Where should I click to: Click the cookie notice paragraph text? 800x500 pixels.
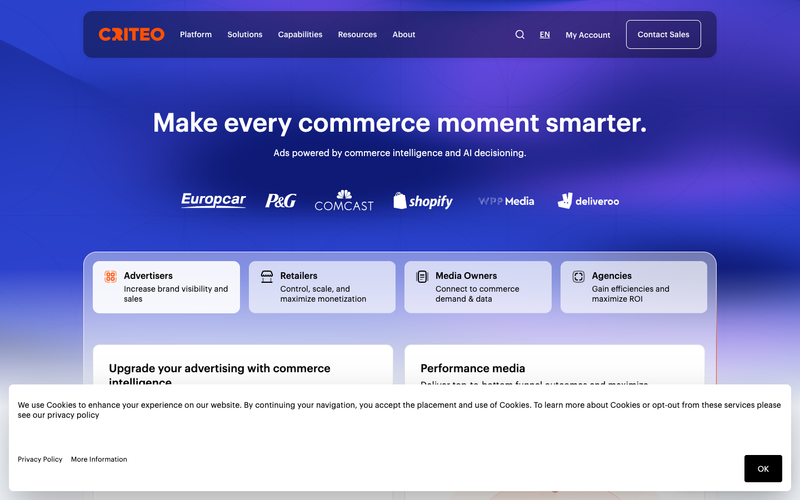click(399, 410)
